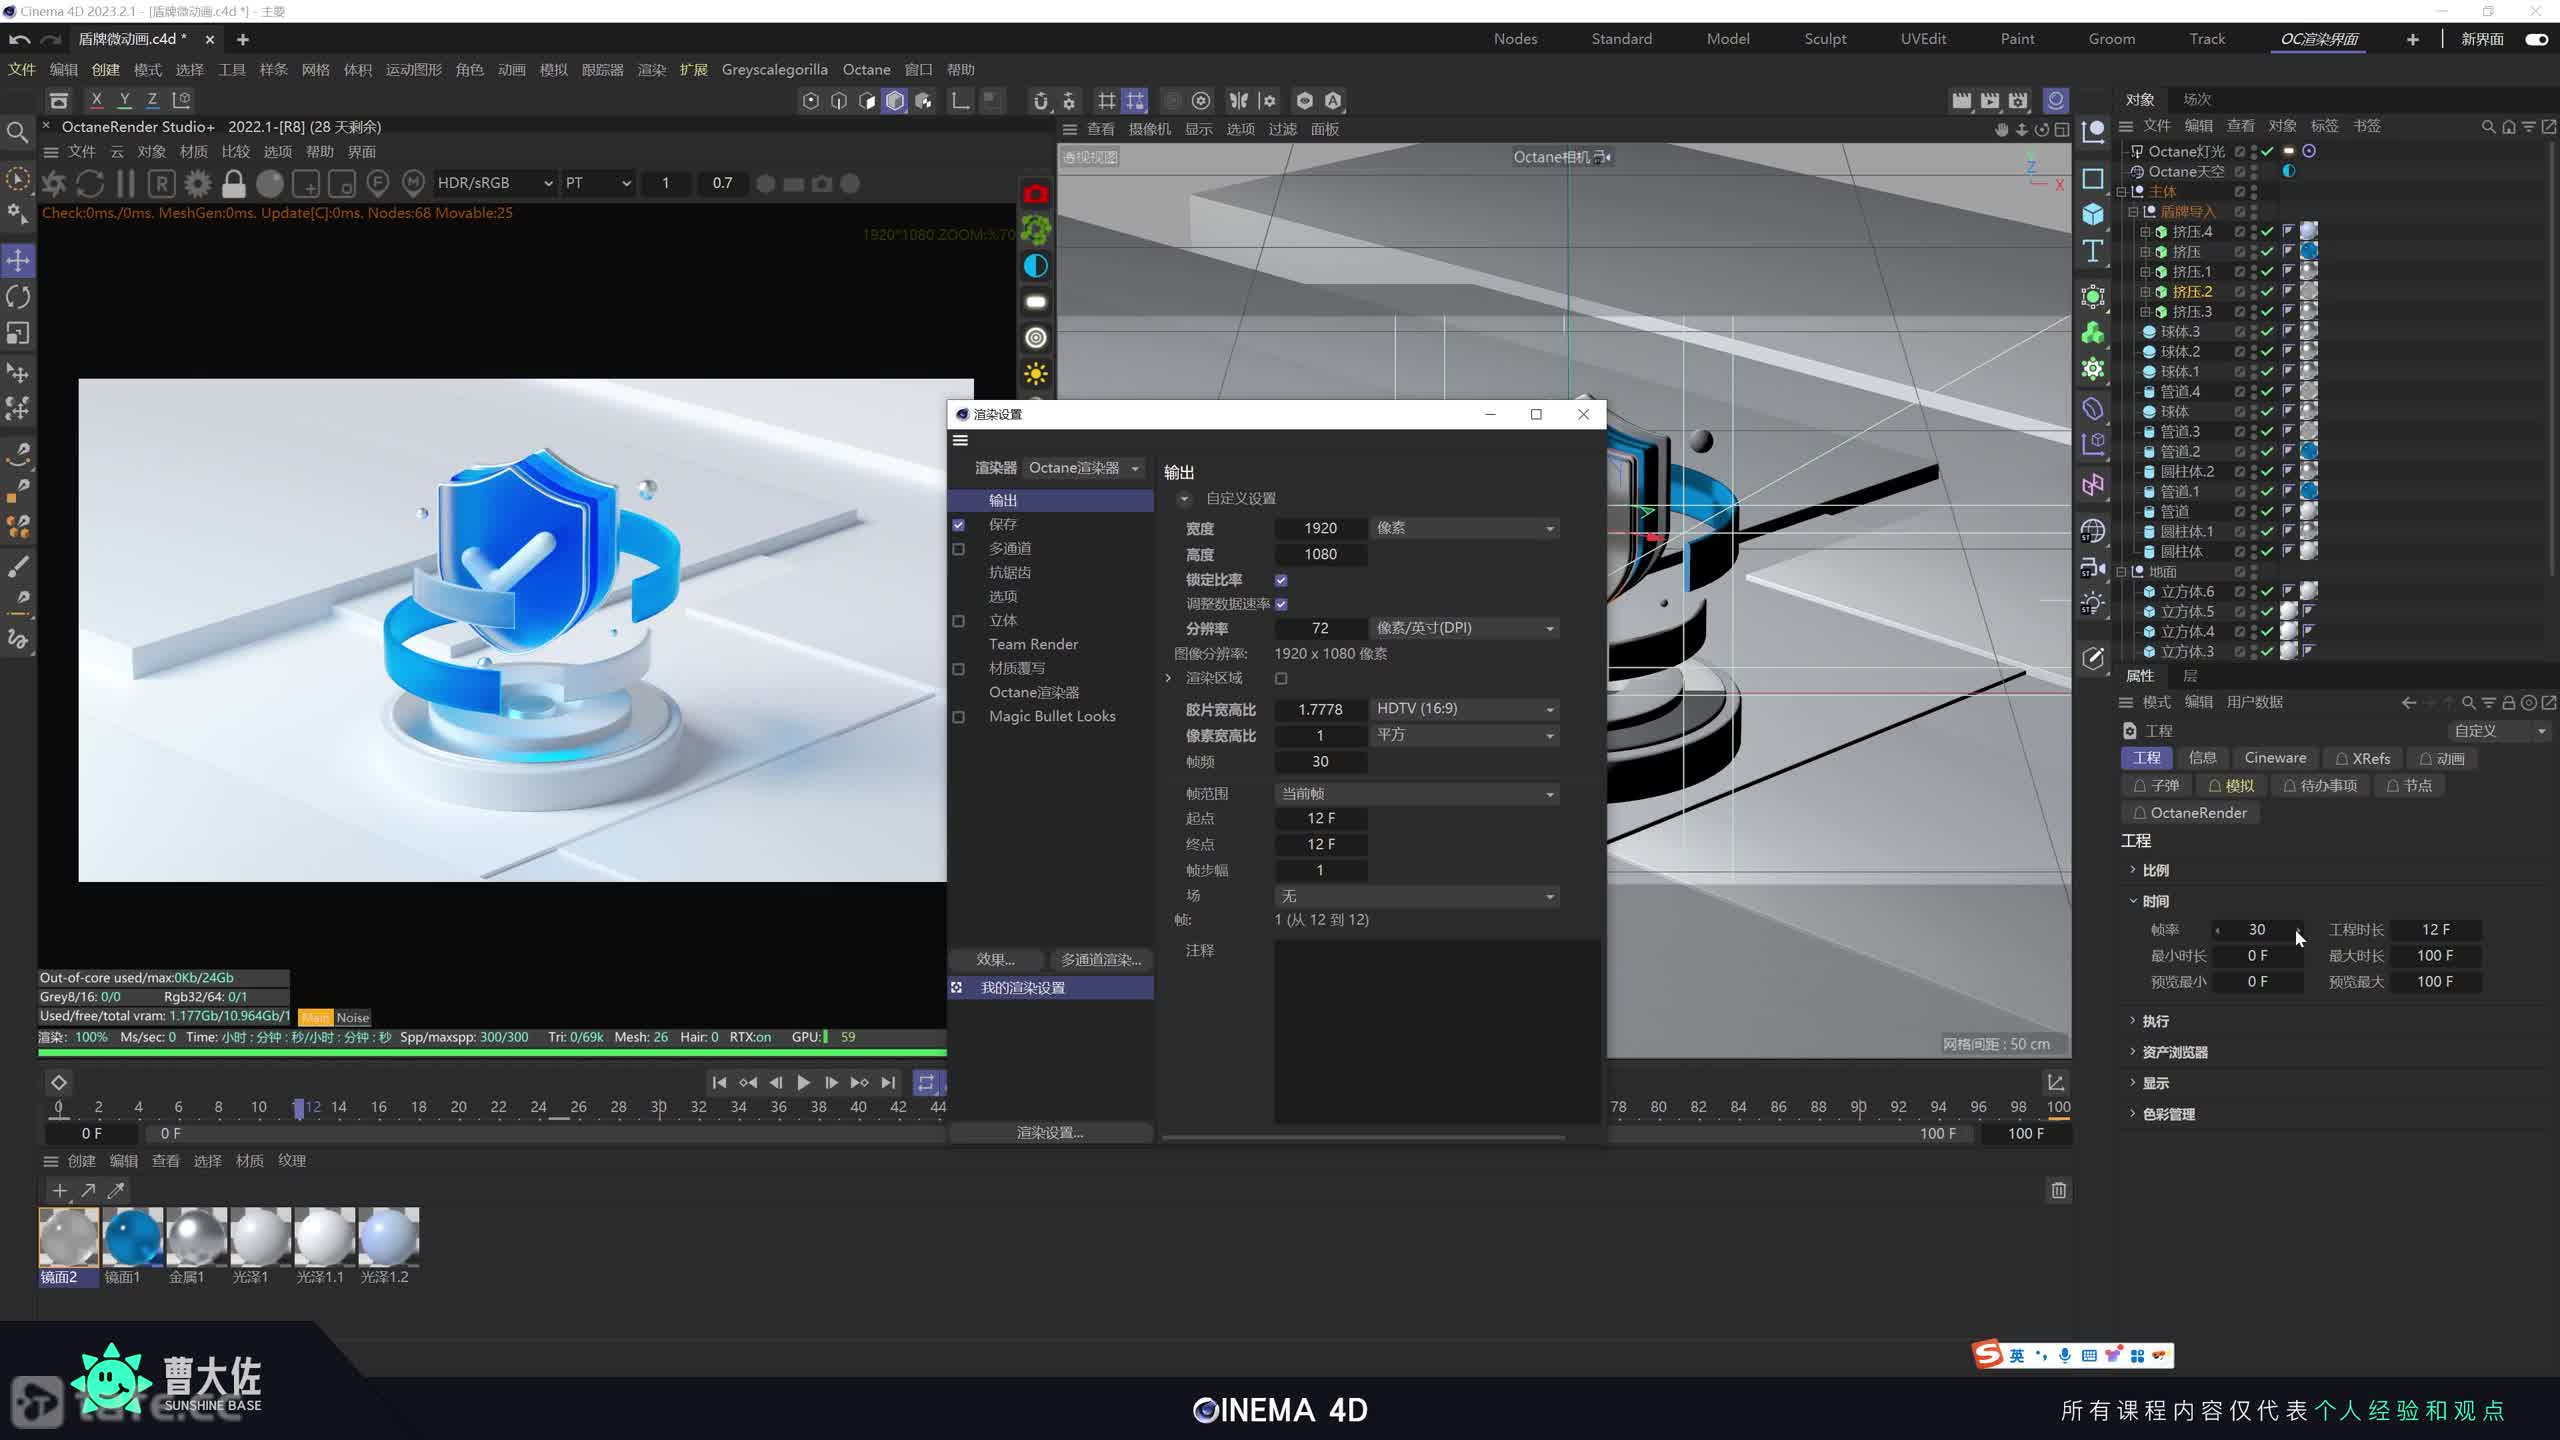Screen dimensions: 2560x1440
Task: Click the cube primitive icon
Action: point(2093,214)
